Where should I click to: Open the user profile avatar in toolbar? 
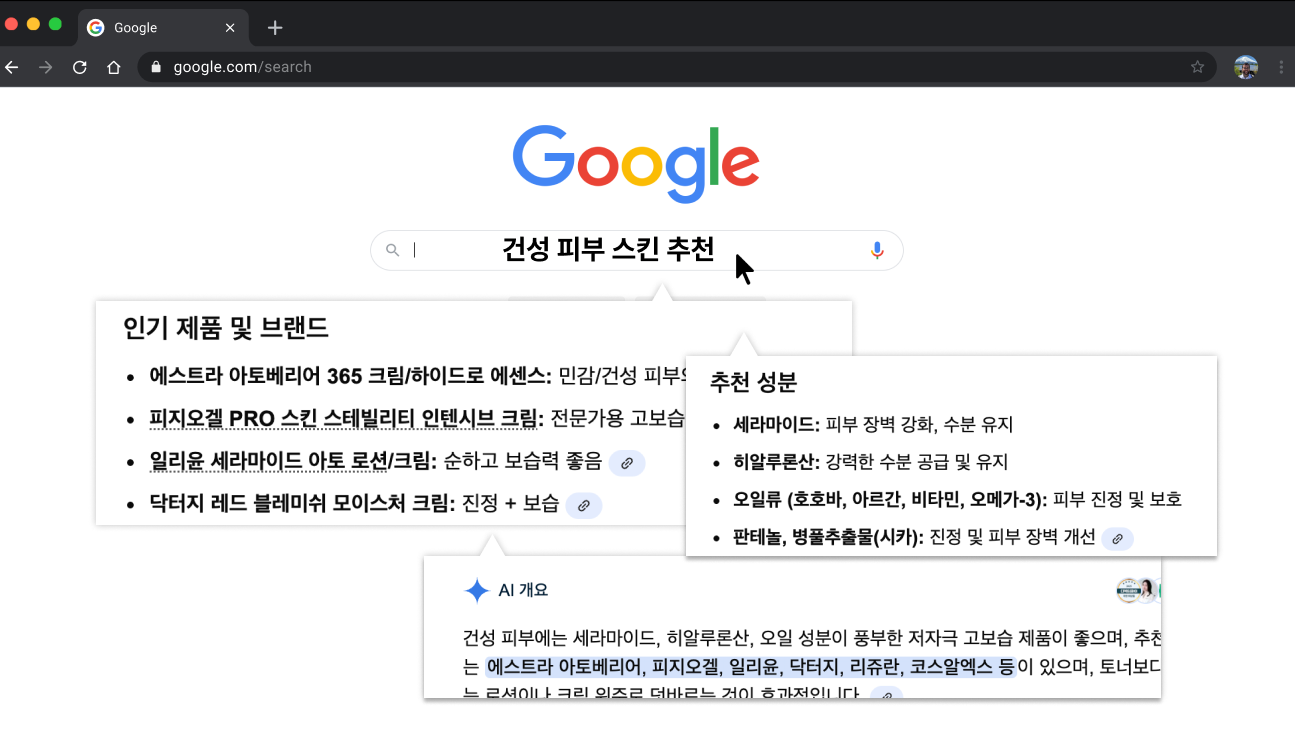(1245, 67)
